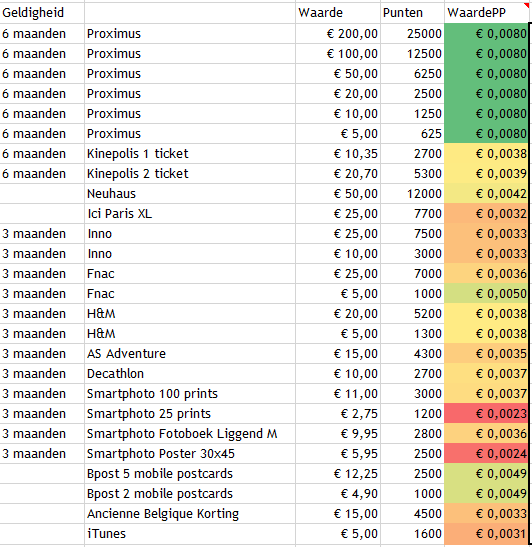Select the Proximus € 200,00 value cell
This screenshot has height=547, width=532.
point(338,33)
